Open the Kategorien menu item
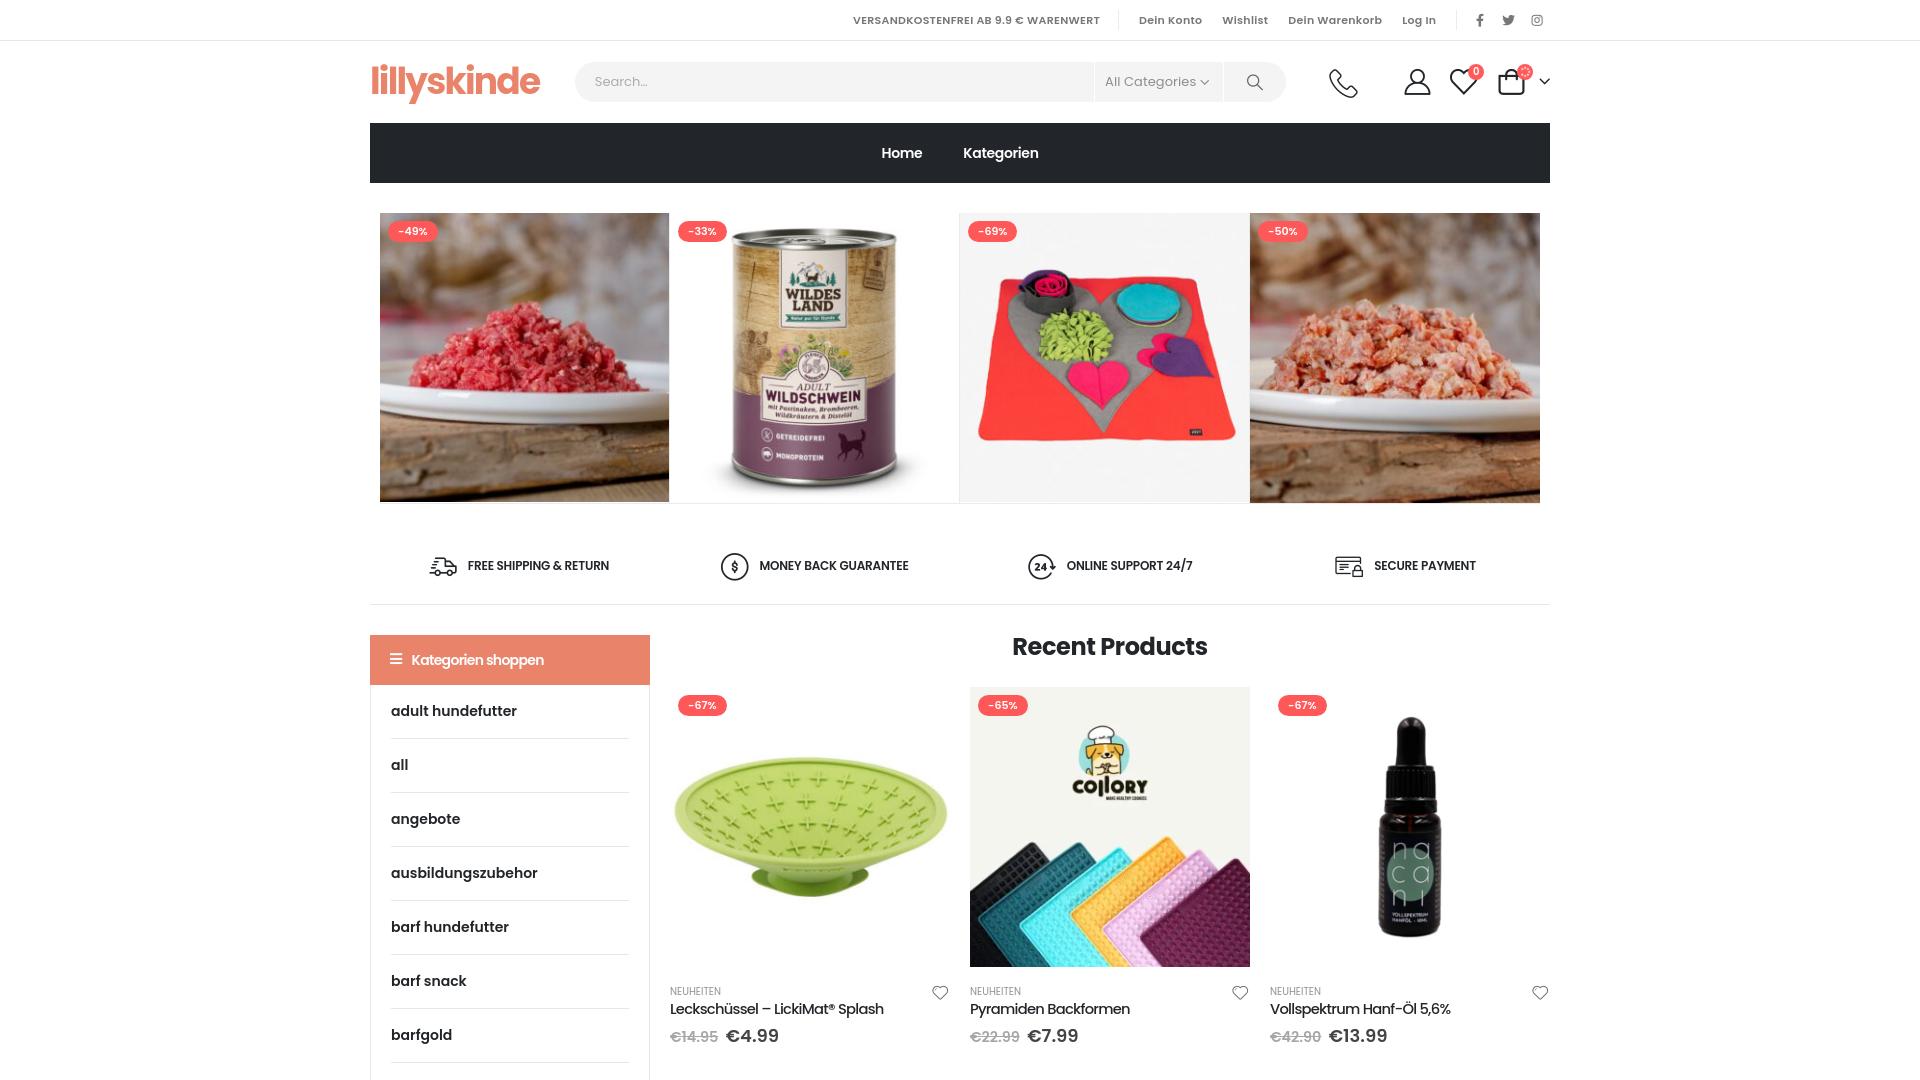This screenshot has width=1920, height=1080. tap(1000, 153)
